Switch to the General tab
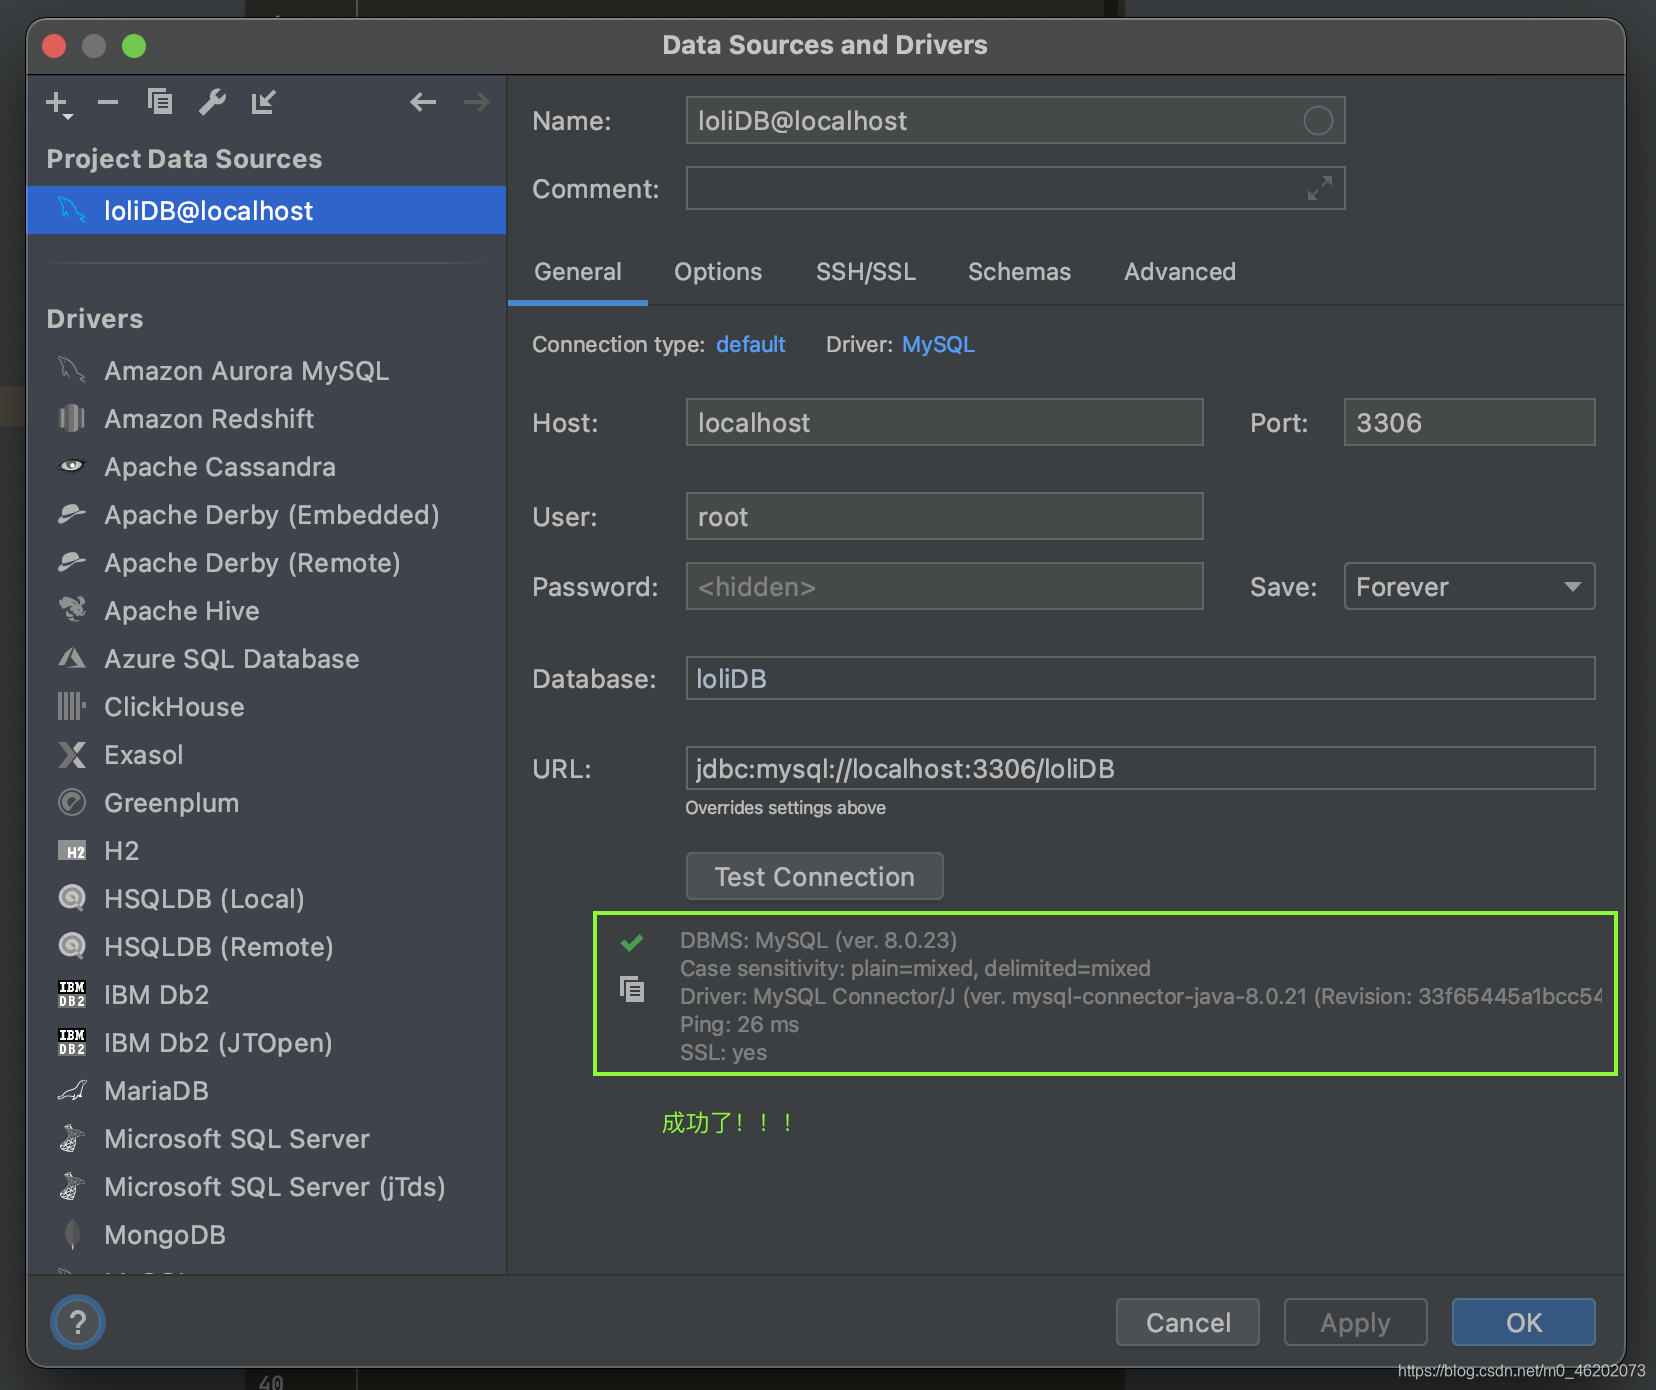This screenshot has height=1390, width=1656. [578, 272]
